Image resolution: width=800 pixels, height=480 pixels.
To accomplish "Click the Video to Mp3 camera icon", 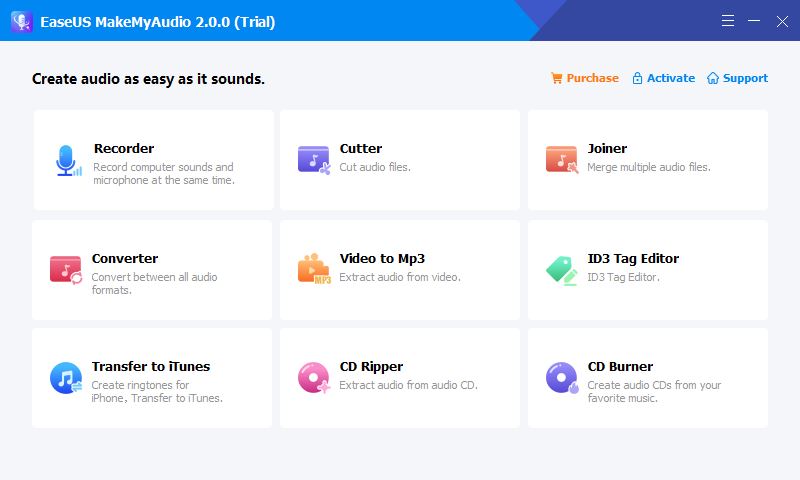I will (x=314, y=268).
